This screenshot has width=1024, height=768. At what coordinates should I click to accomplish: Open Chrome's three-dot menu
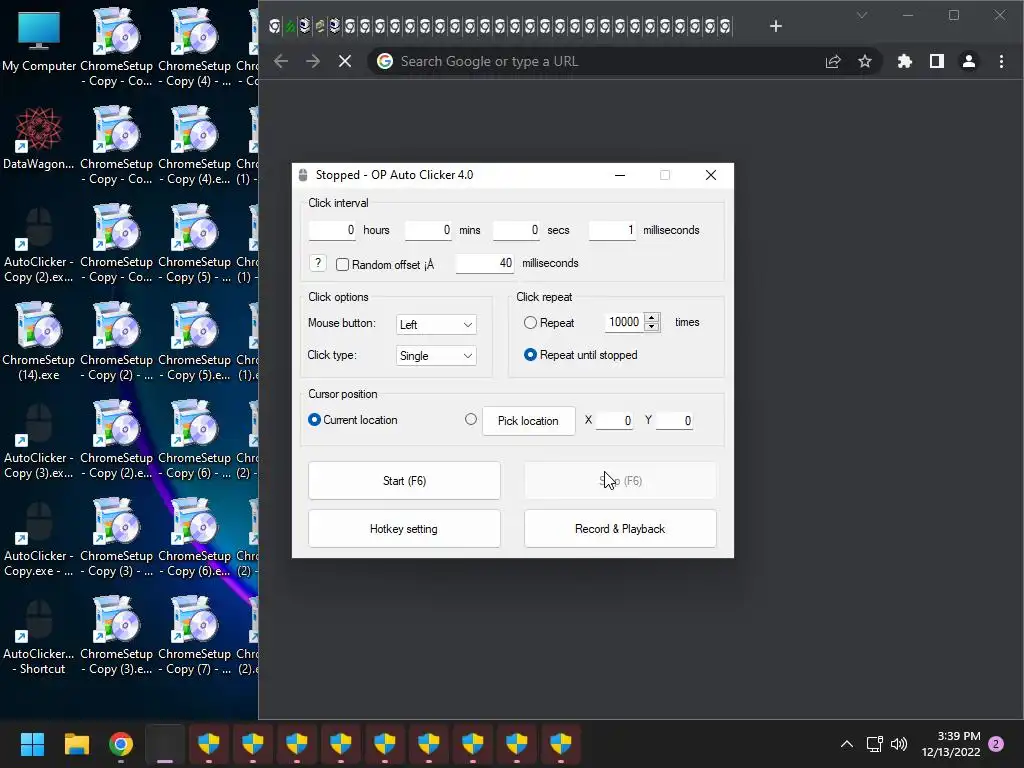coord(1001,61)
